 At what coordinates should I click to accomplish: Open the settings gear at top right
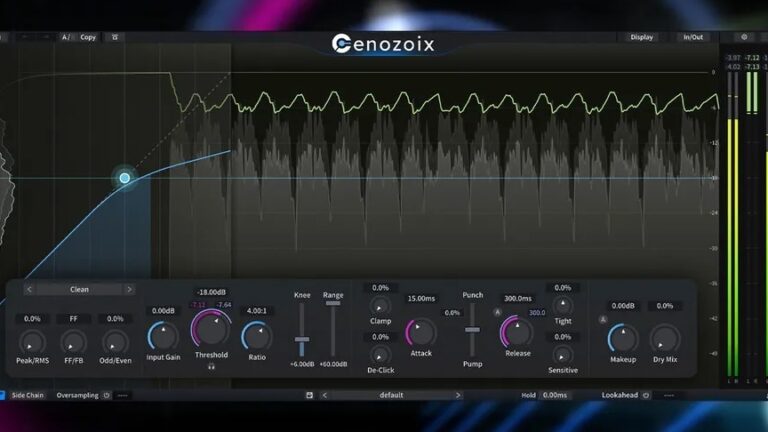coord(744,37)
